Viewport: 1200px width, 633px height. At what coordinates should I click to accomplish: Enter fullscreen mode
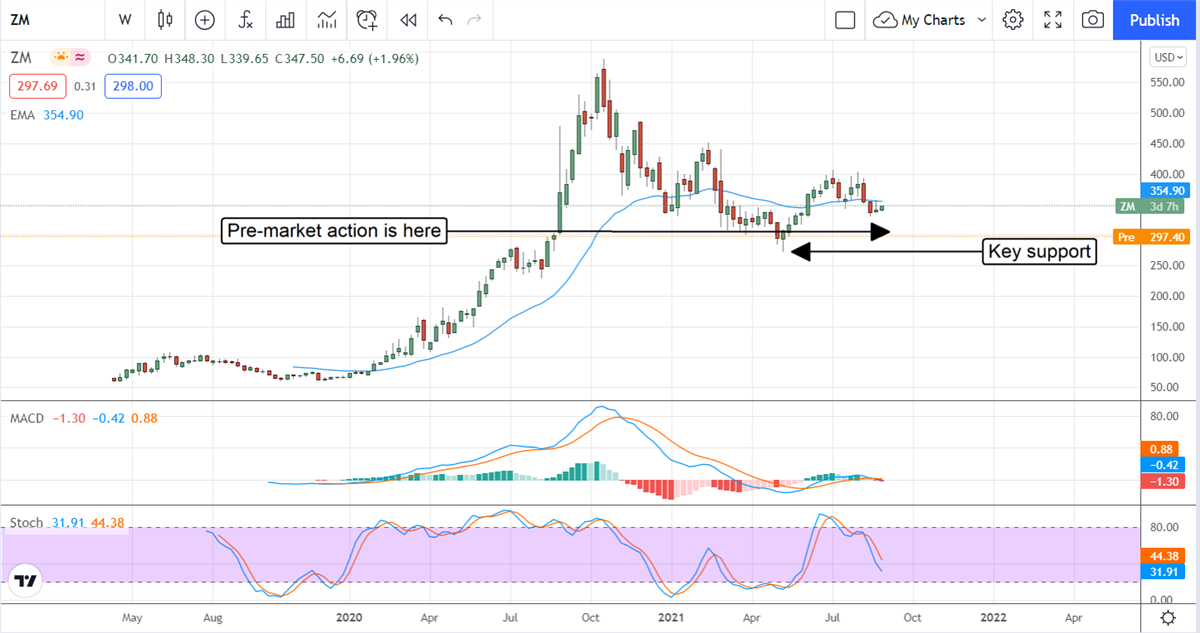(x=1053, y=19)
